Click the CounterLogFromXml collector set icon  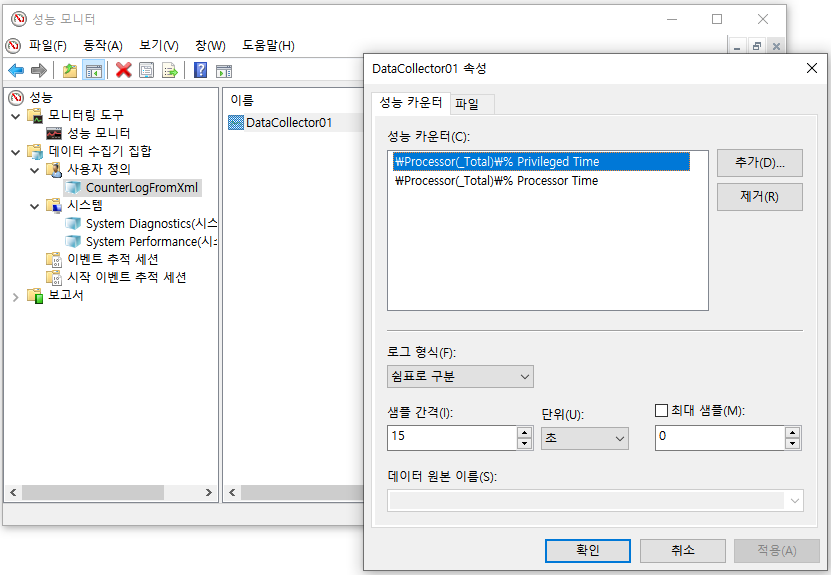73,187
